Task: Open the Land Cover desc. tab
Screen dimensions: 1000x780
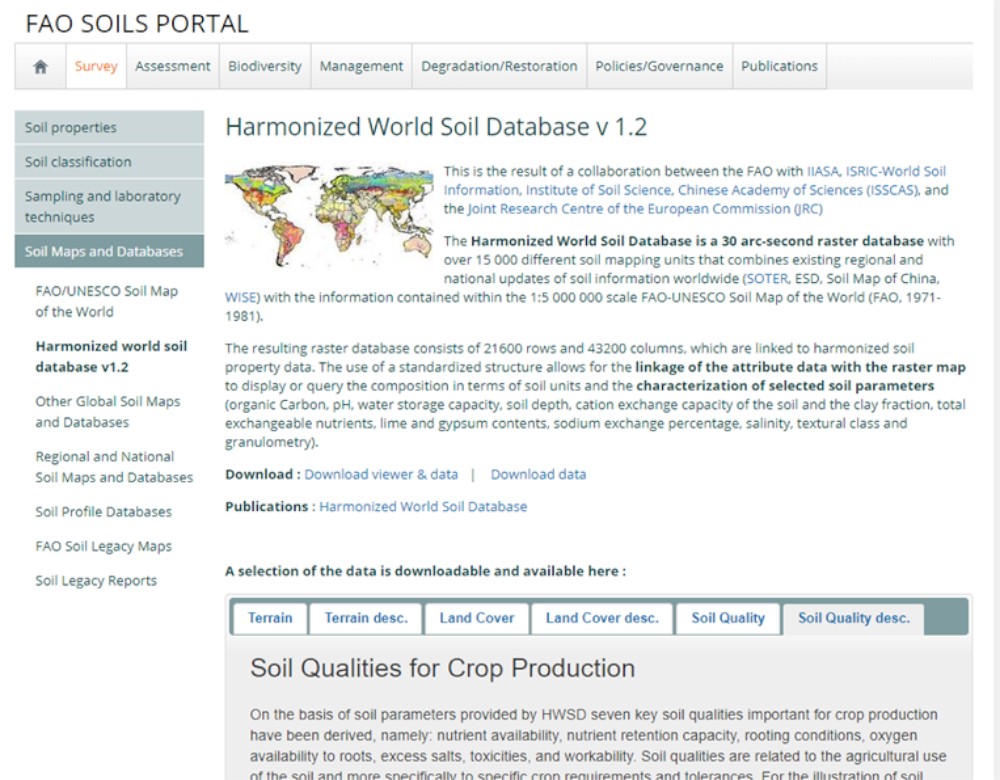Action: (602, 618)
